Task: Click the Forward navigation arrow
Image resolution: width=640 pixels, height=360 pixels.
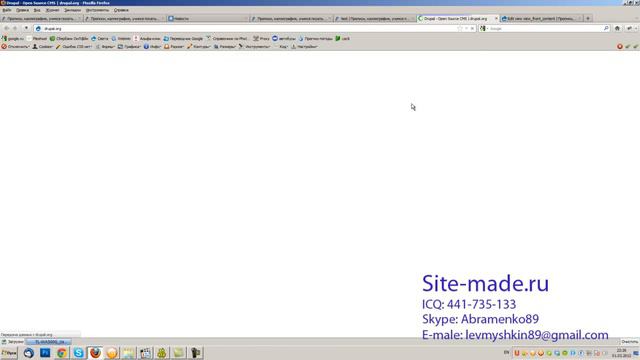Action: point(16,28)
